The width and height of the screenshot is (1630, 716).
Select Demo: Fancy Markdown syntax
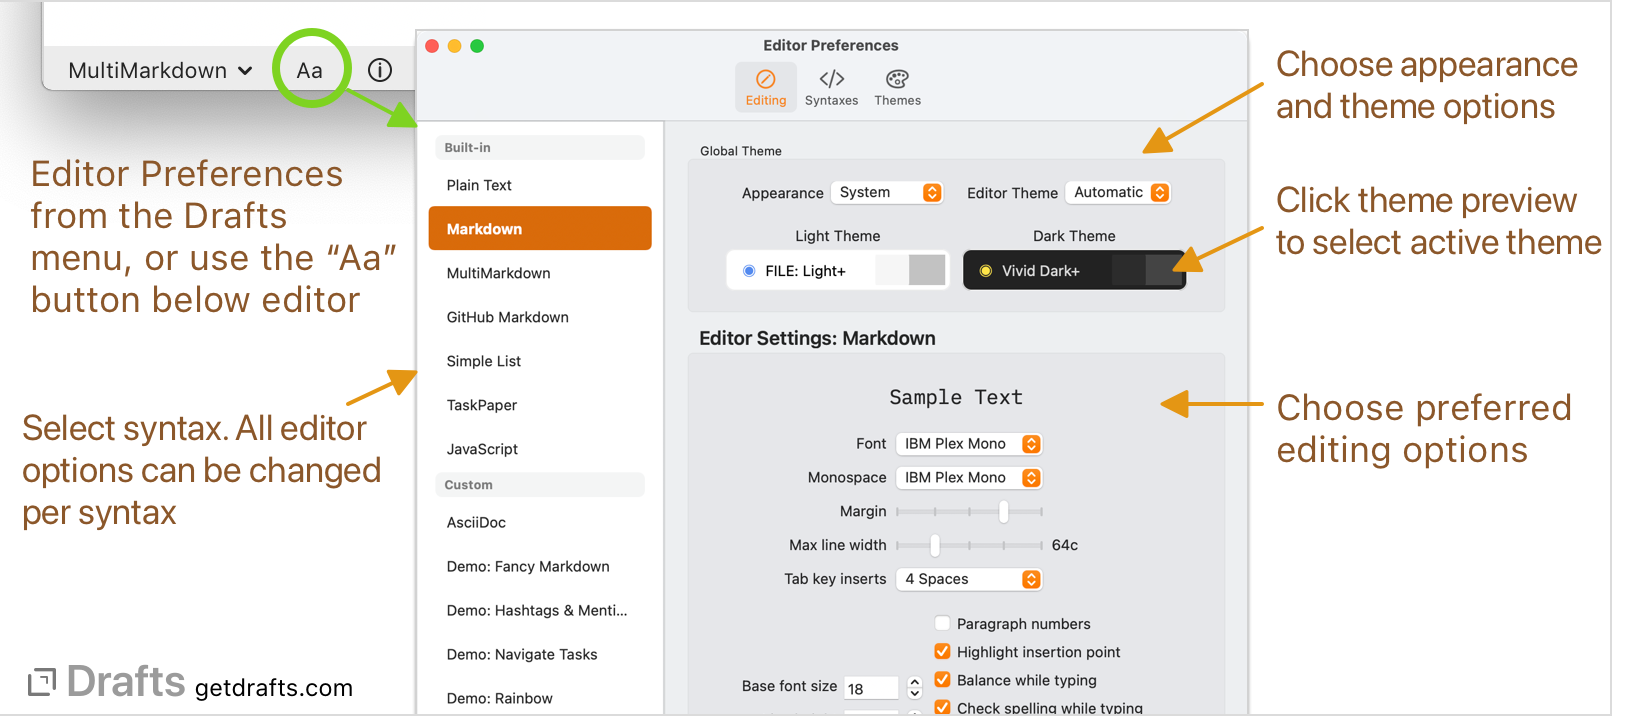(x=540, y=566)
